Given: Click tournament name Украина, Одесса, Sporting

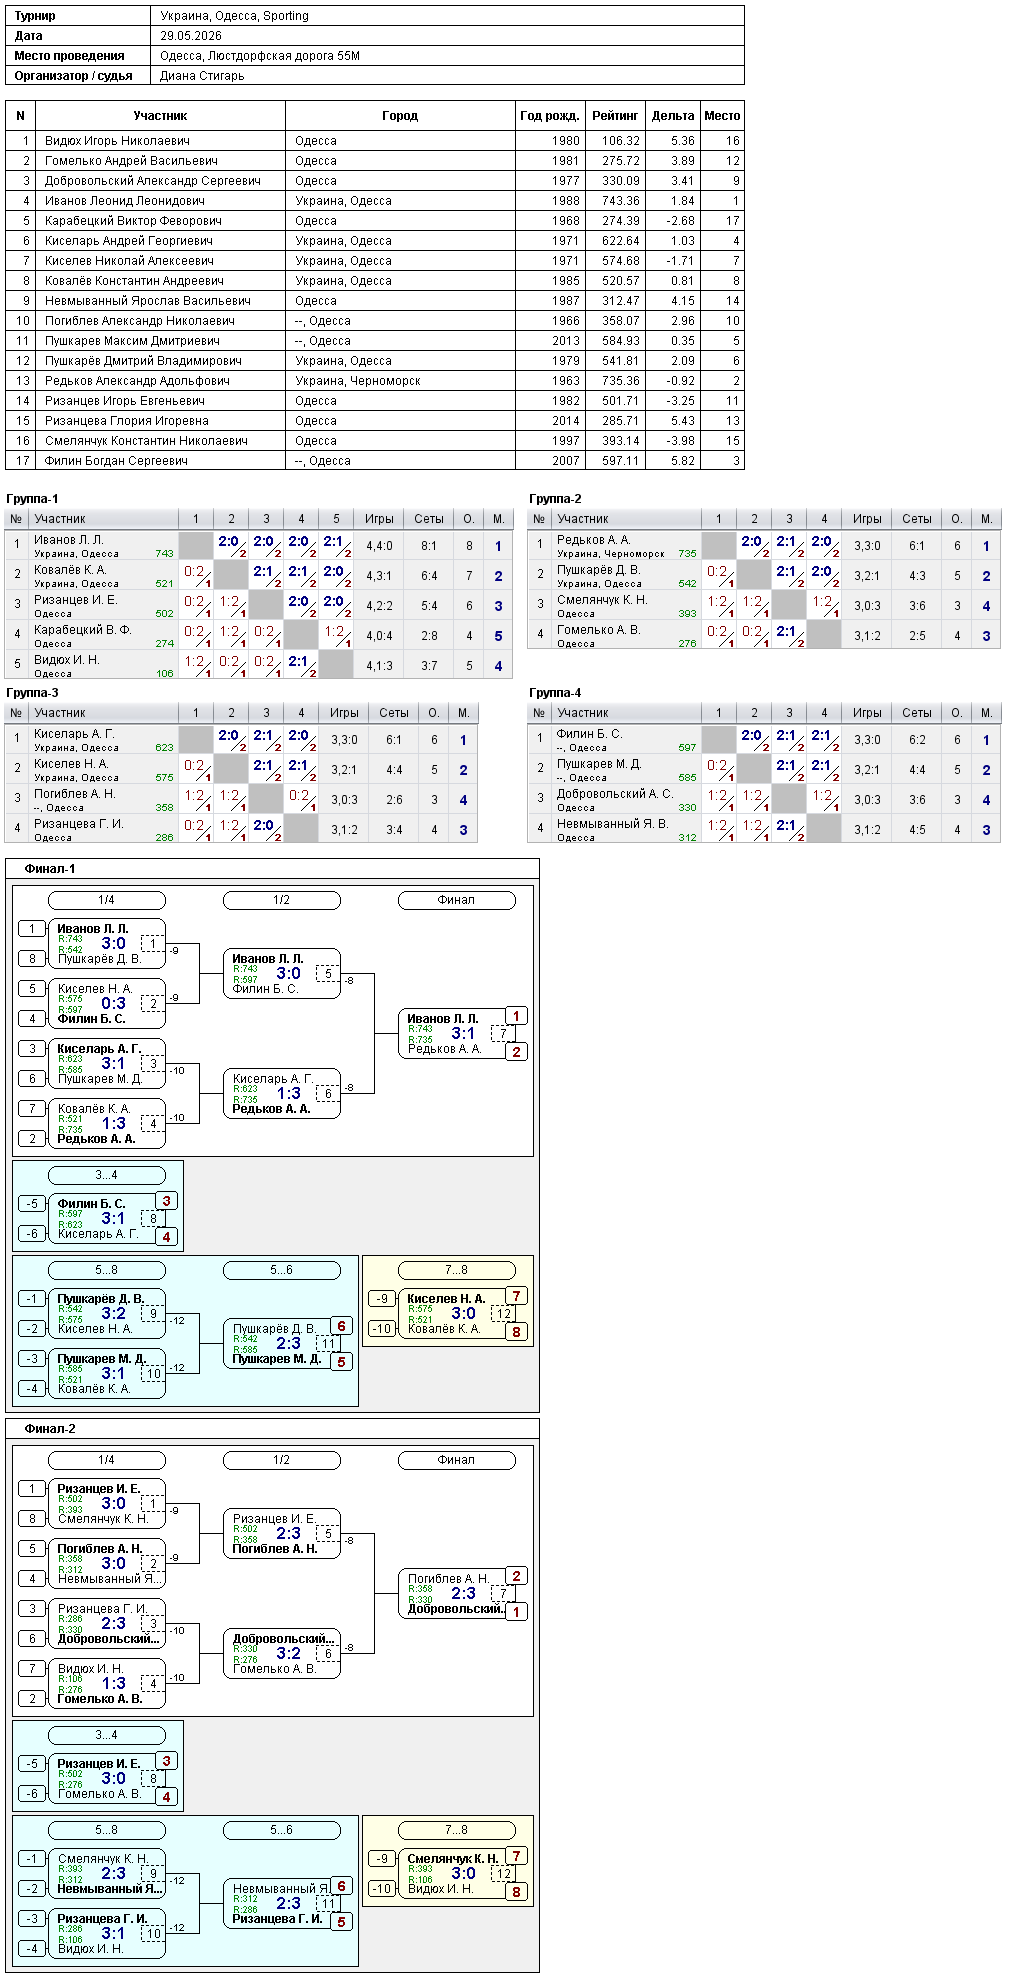Looking at the screenshot, I should point(234,16).
